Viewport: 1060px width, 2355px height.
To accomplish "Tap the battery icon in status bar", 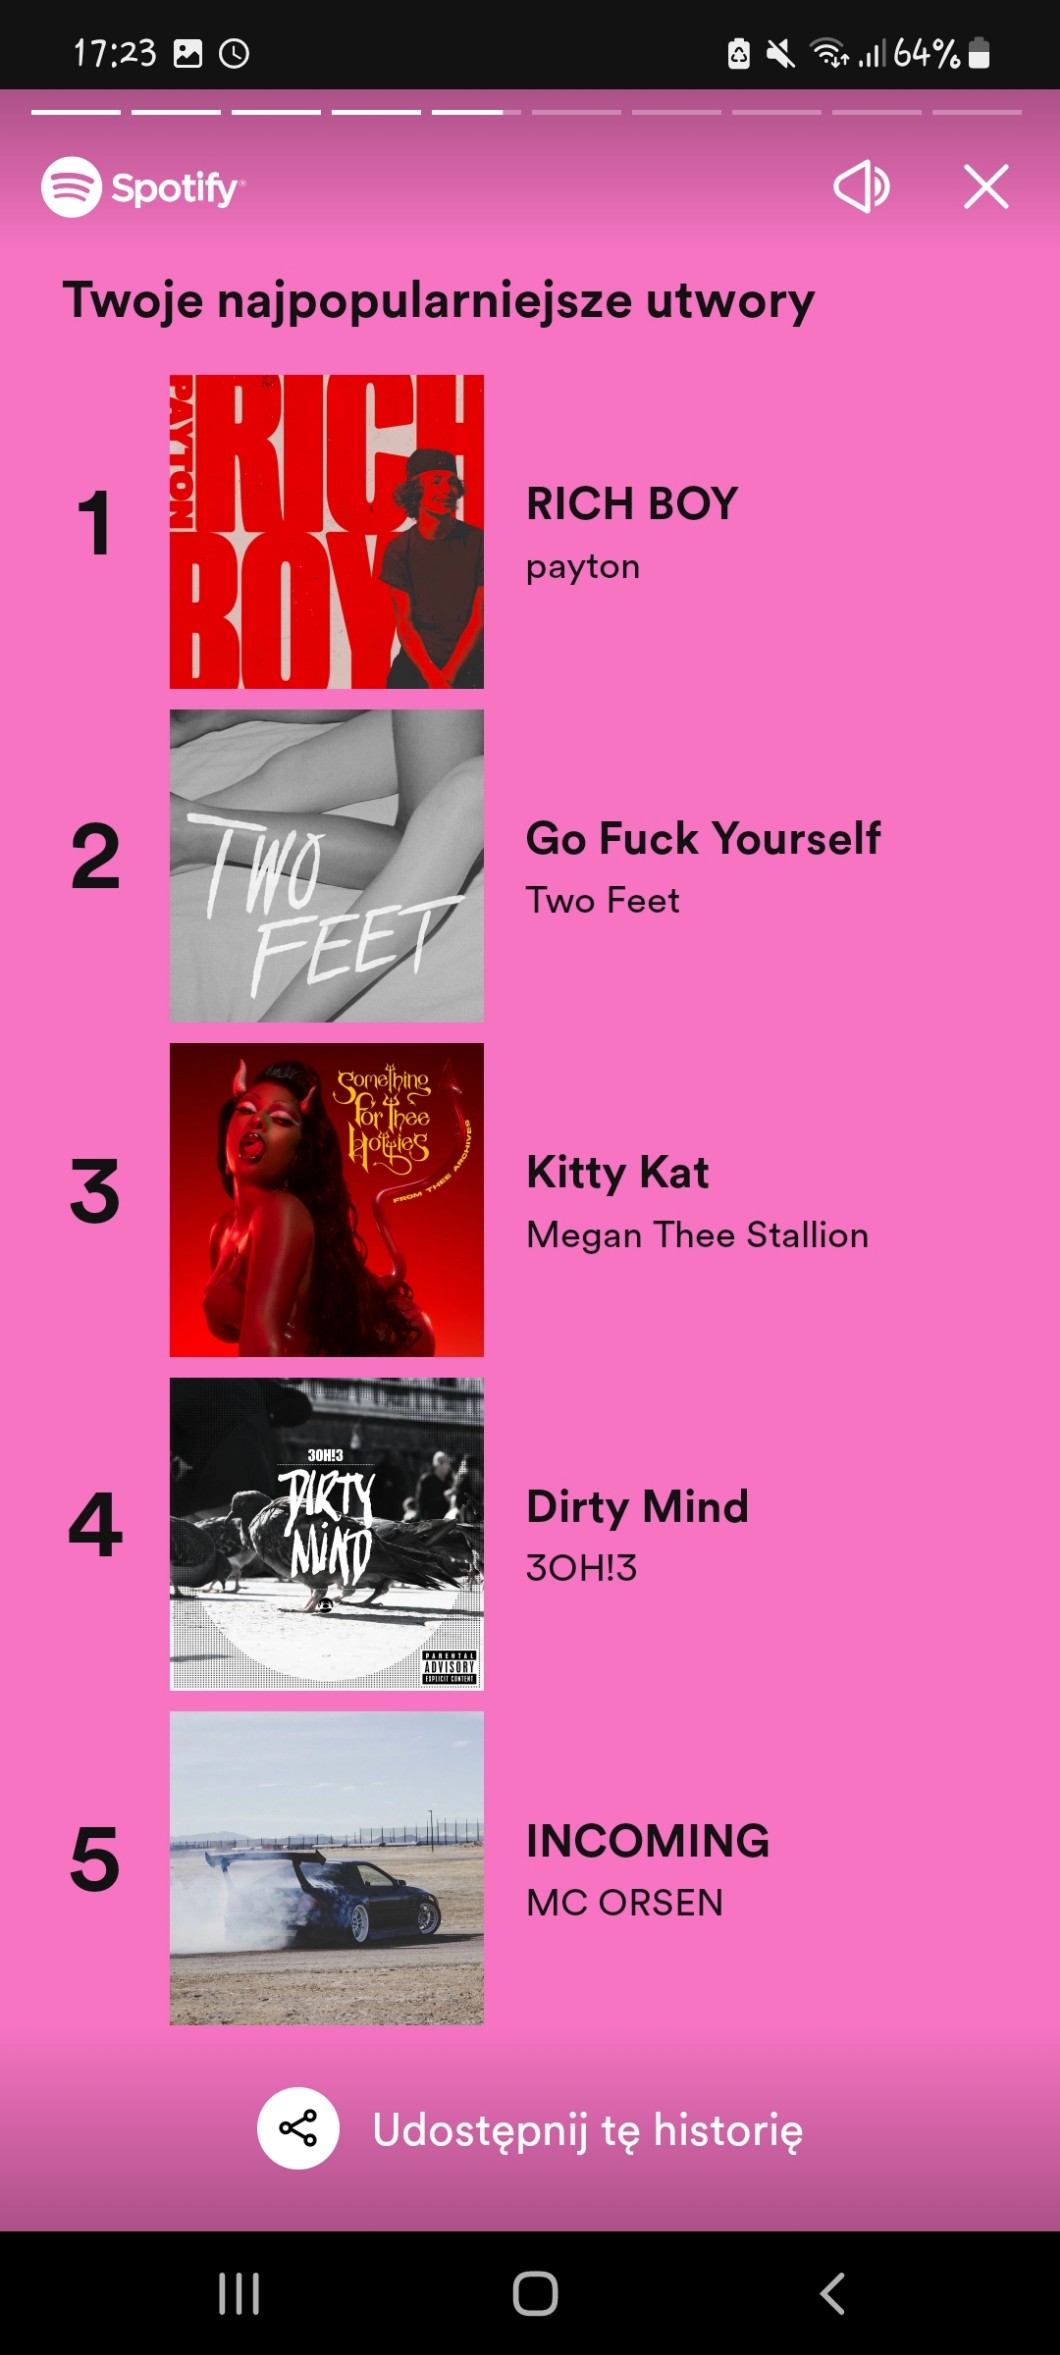I will (x=980, y=53).
